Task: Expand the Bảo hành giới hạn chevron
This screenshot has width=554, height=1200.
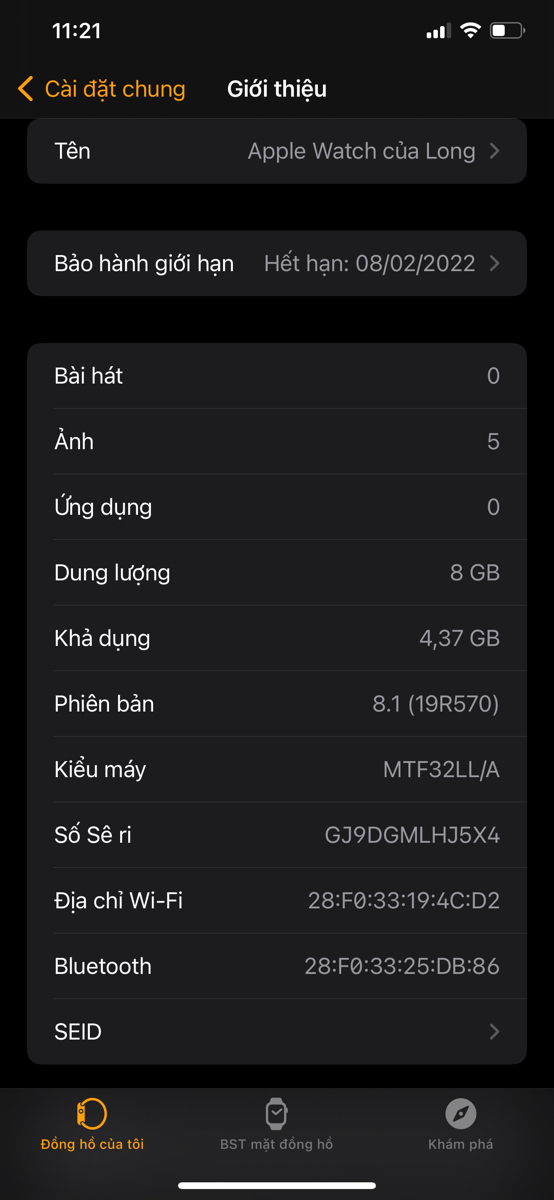Action: click(x=495, y=264)
